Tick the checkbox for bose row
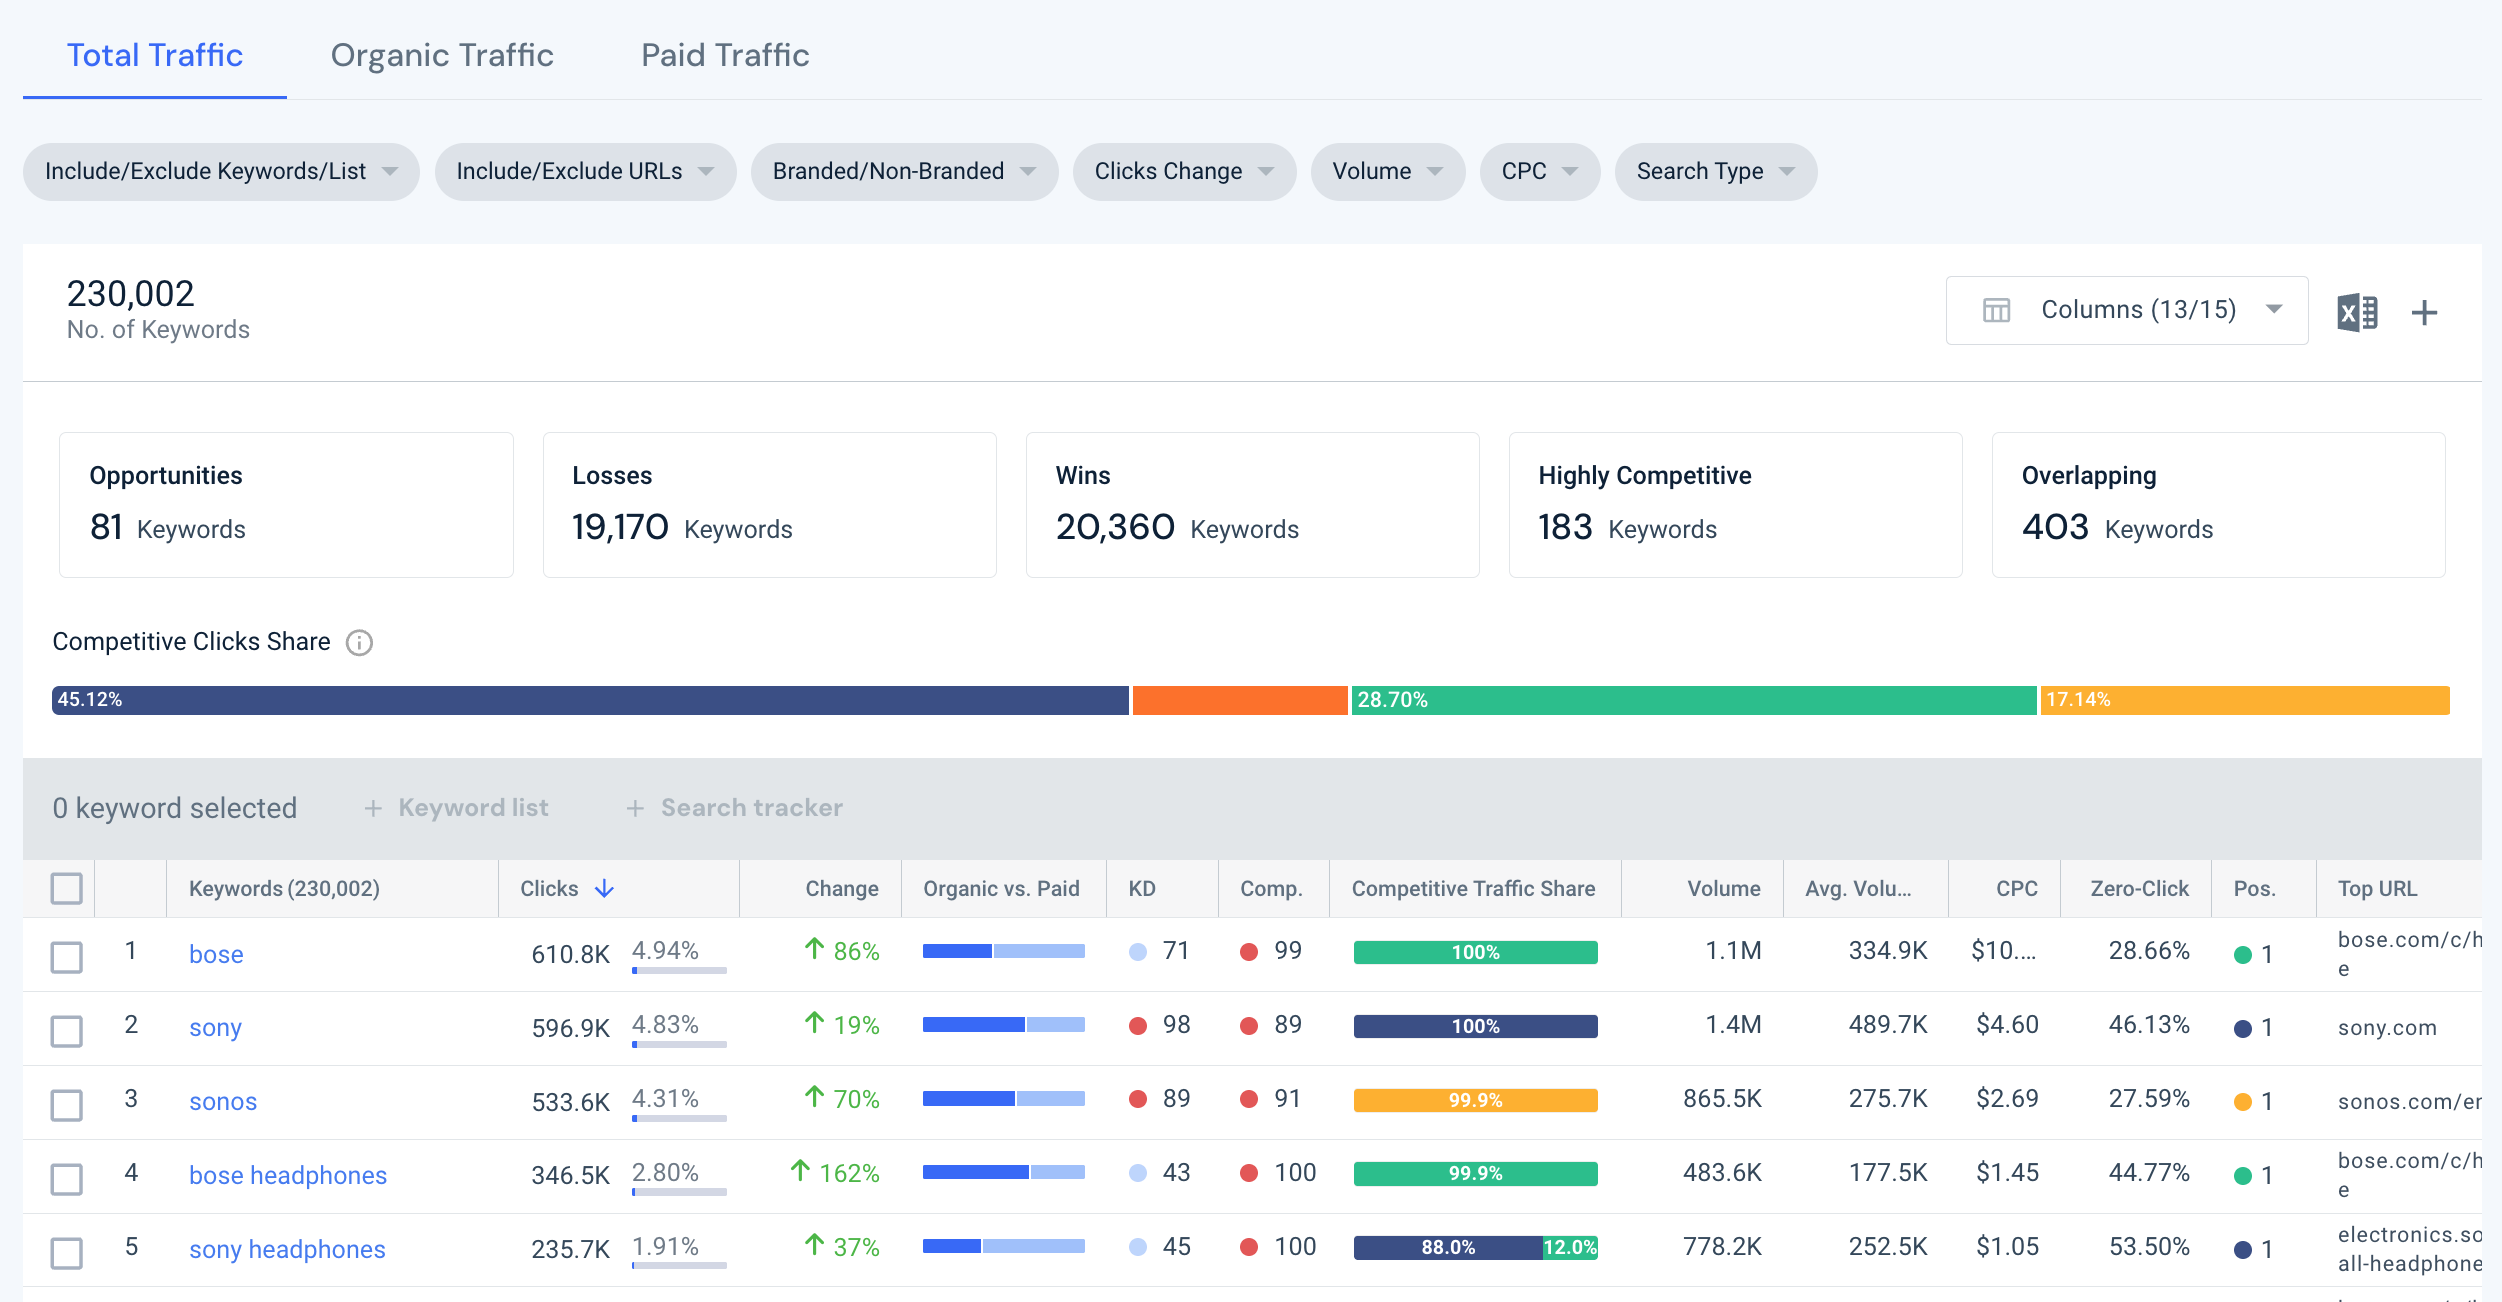Image resolution: width=2502 pixels, height=1302 pixels. pos(67,956)
